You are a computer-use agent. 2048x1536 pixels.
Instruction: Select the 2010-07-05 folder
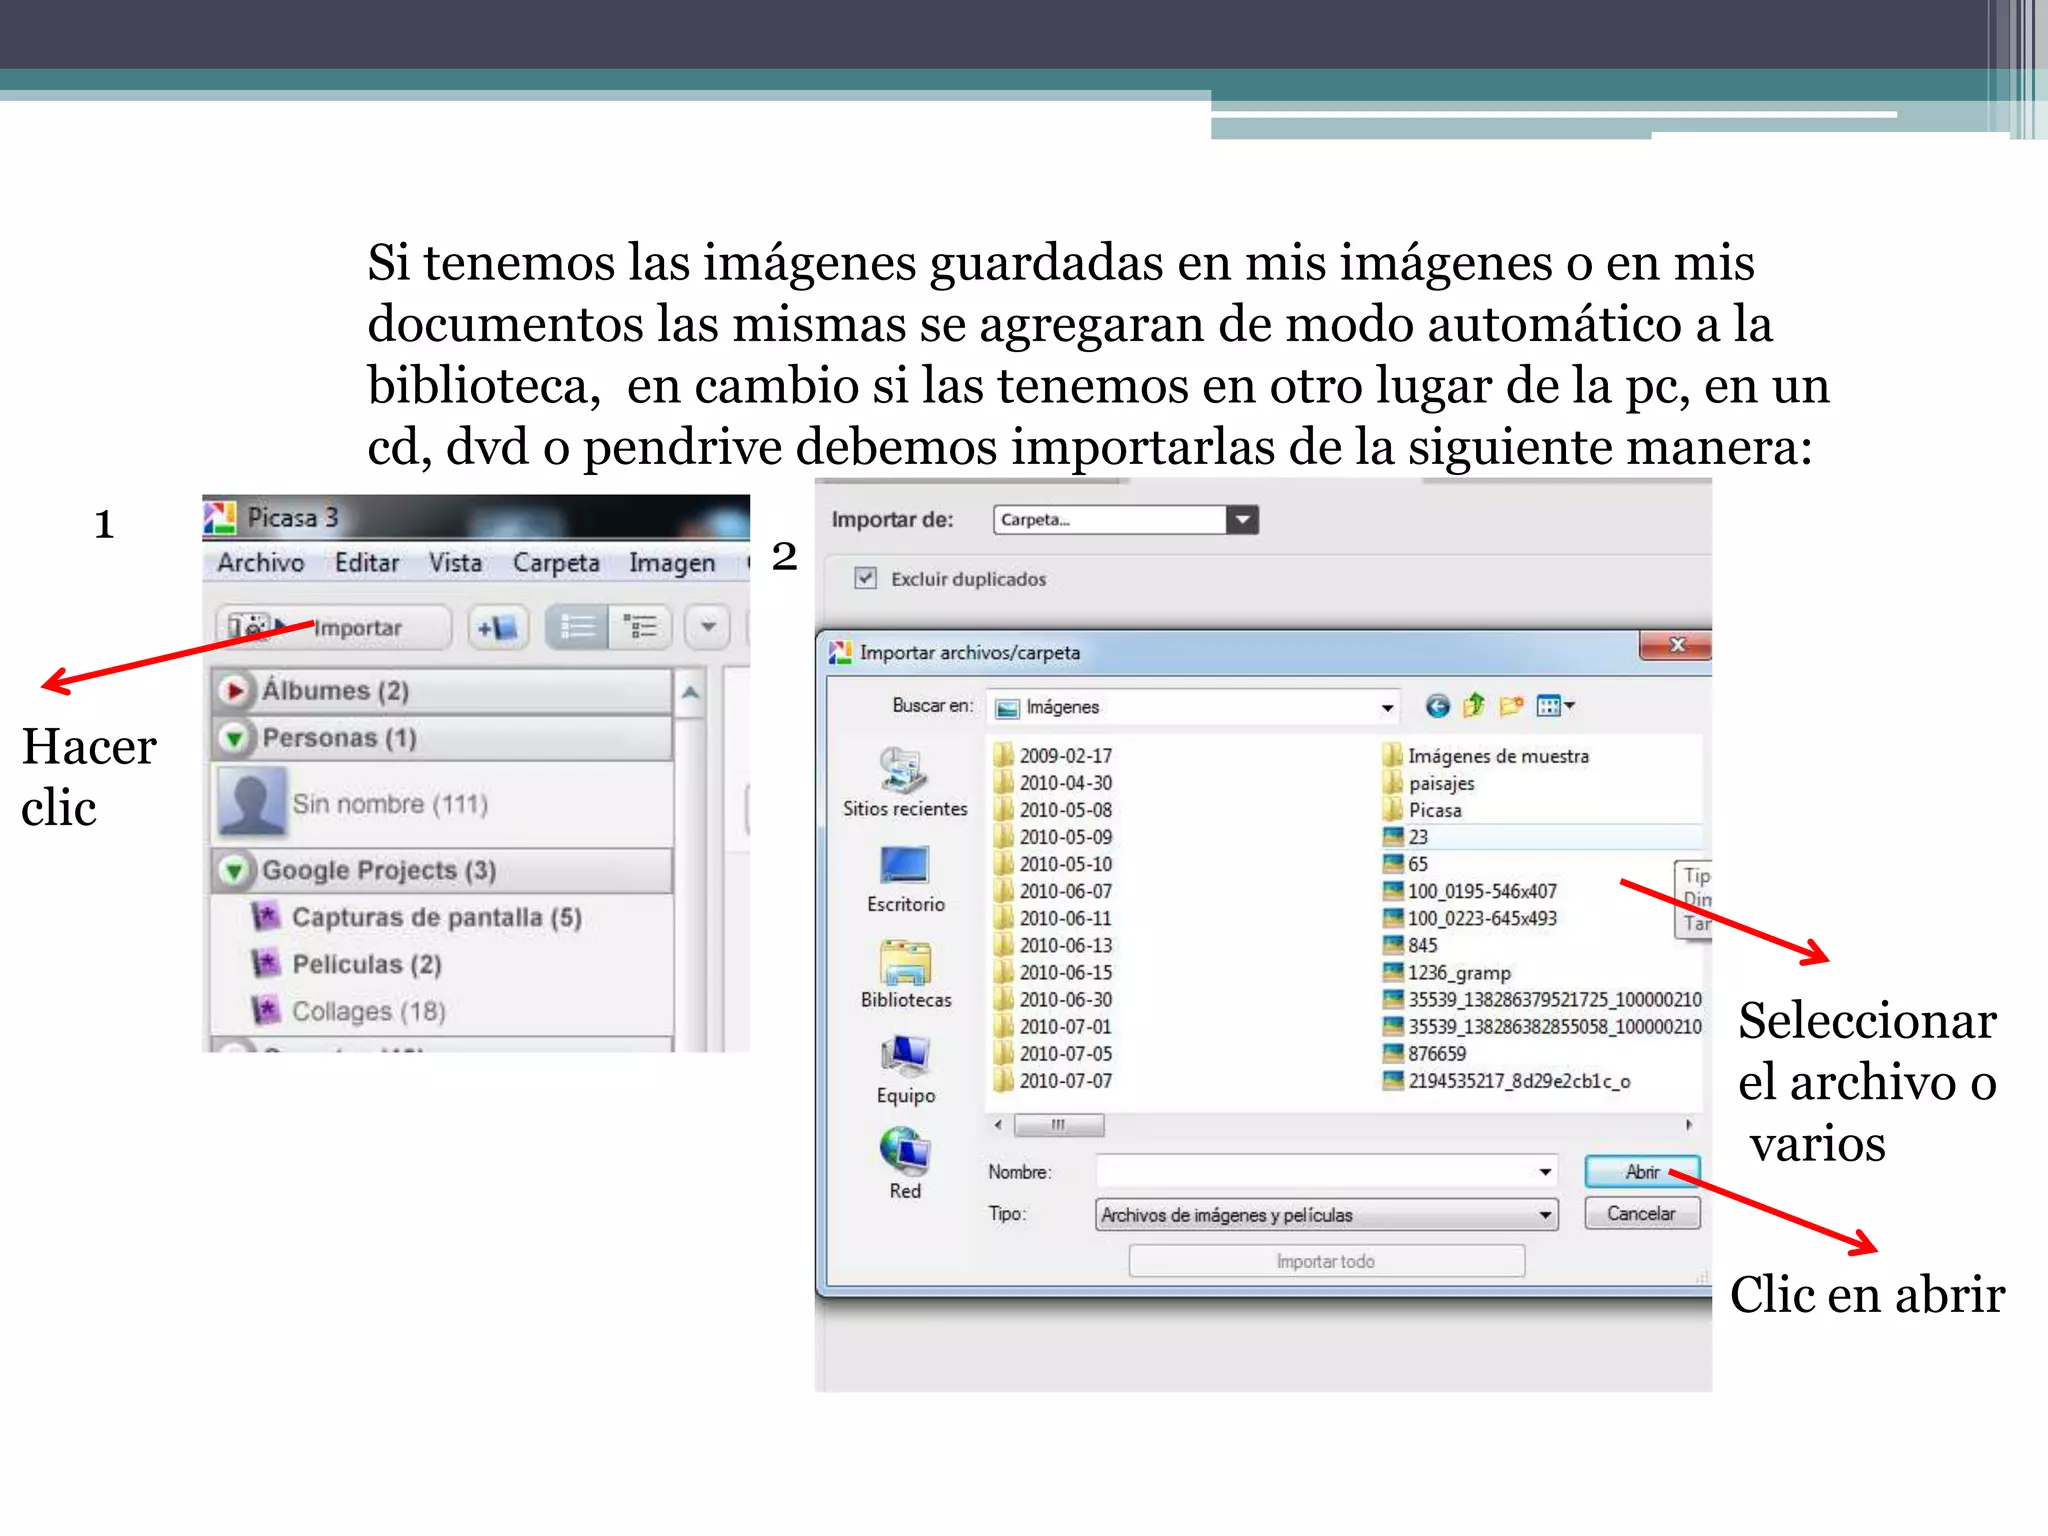click(x=1053, y=1053)
